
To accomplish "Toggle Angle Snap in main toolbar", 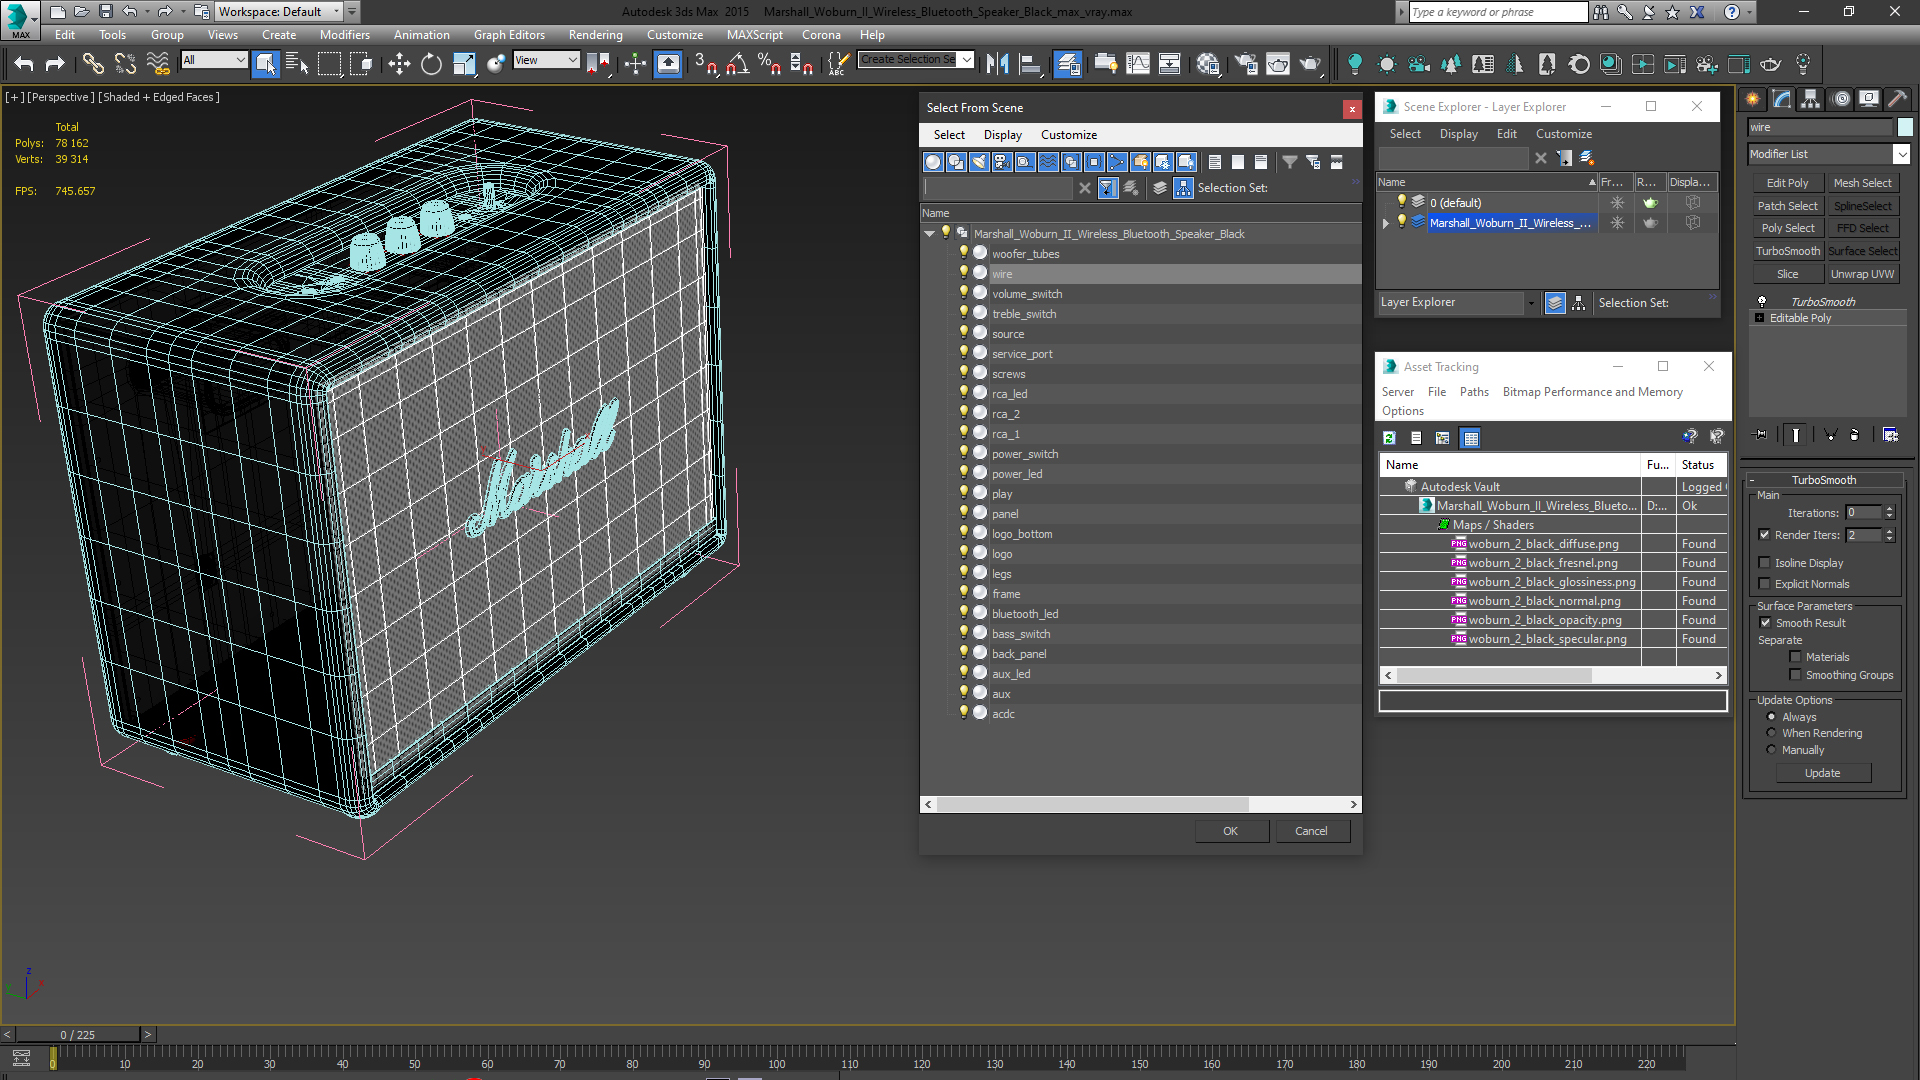I will 737,64.
